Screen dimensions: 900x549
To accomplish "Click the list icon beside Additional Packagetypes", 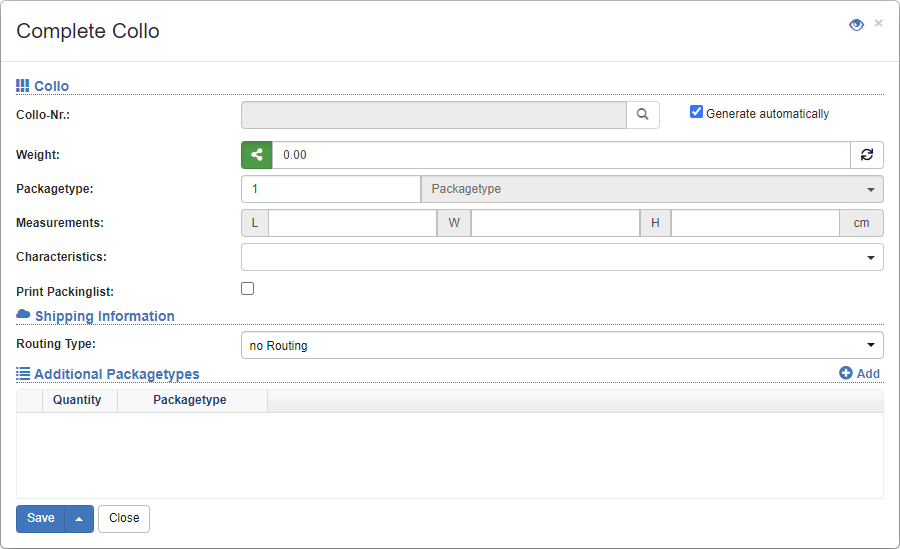I will pyautogui.click(x=23, y=373).
